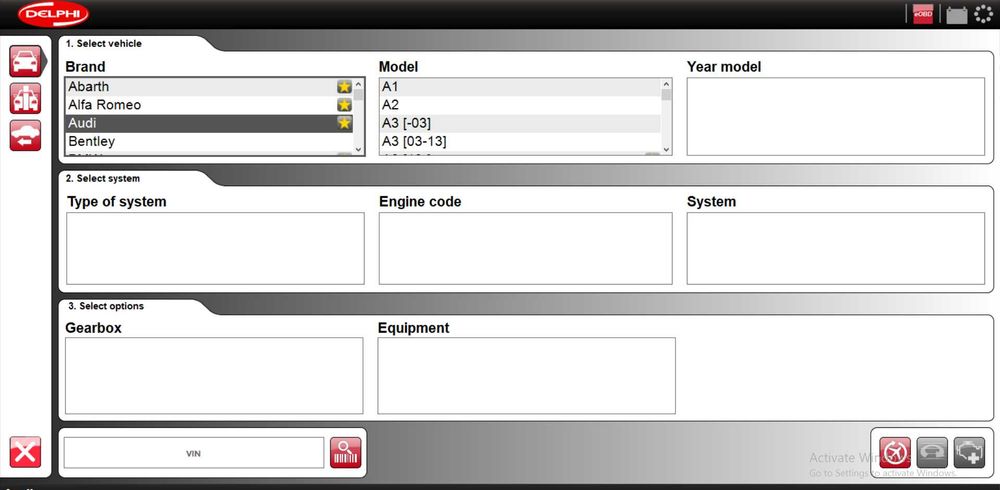The image size is (1000, 490).
Task: Click the VIN input field
Action: click(194, 453)
